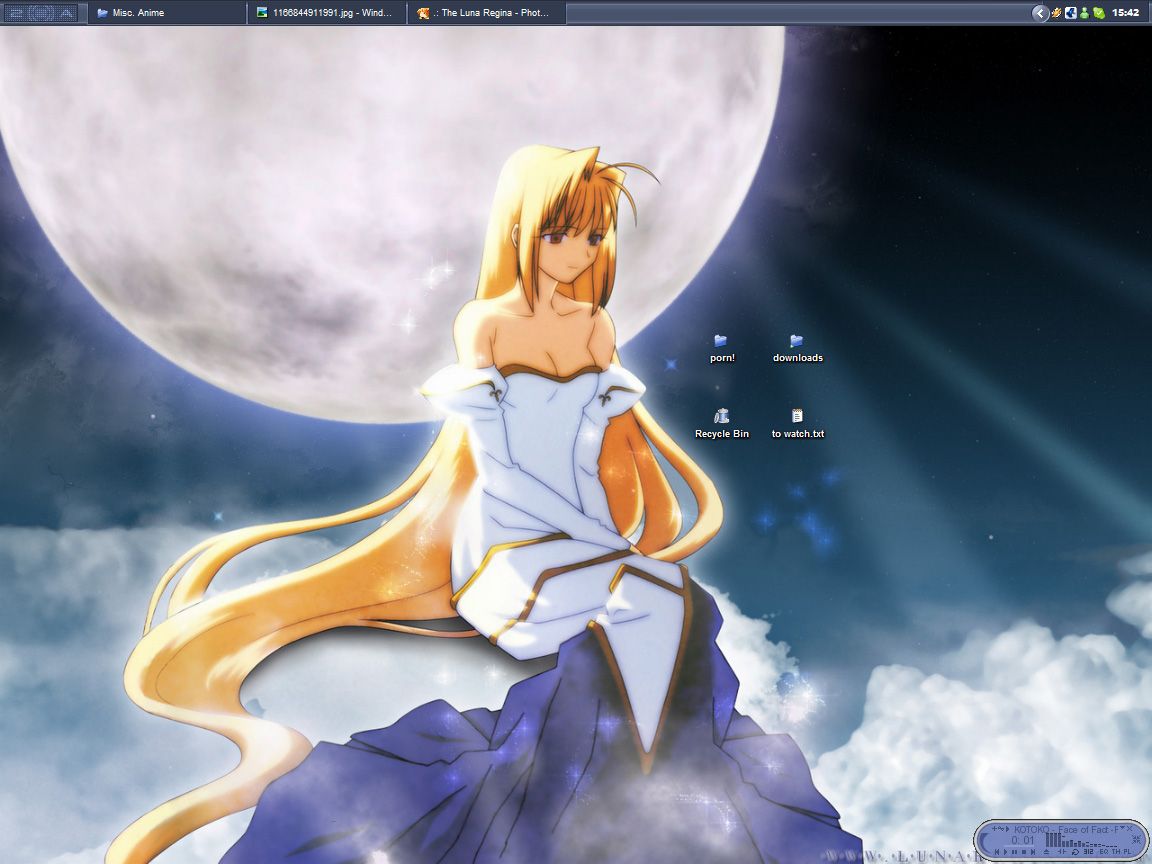Click the eject/open file button in player

[x=1046, y=852]
